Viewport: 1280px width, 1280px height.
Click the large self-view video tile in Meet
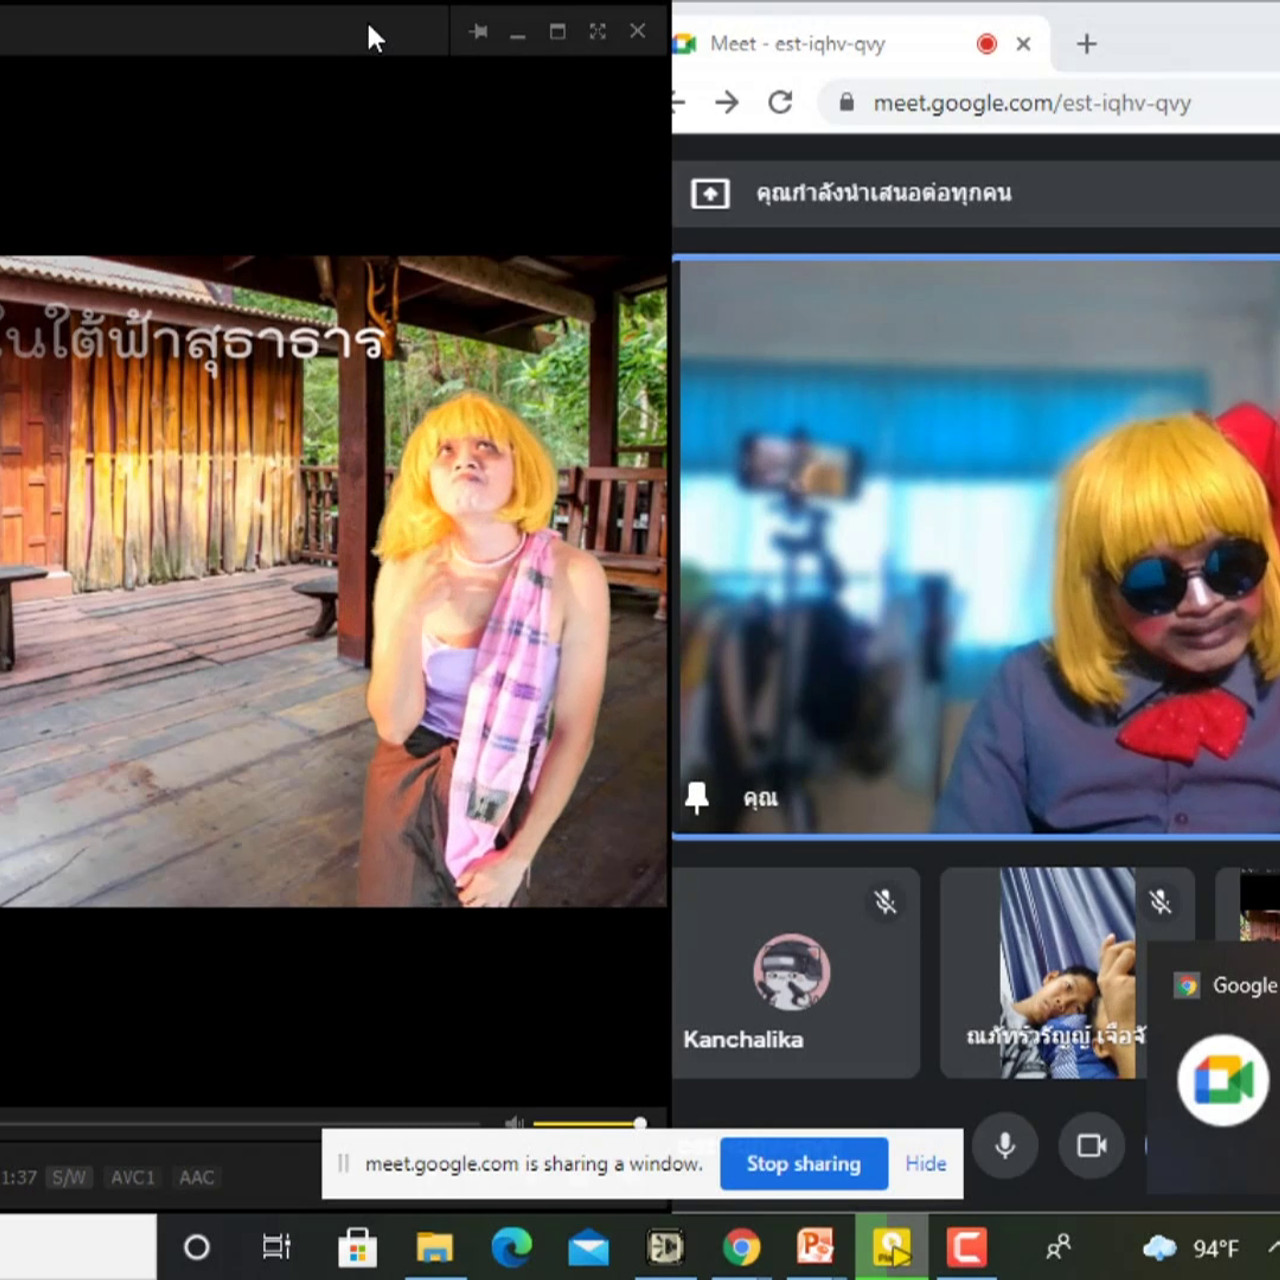[978, 546]
